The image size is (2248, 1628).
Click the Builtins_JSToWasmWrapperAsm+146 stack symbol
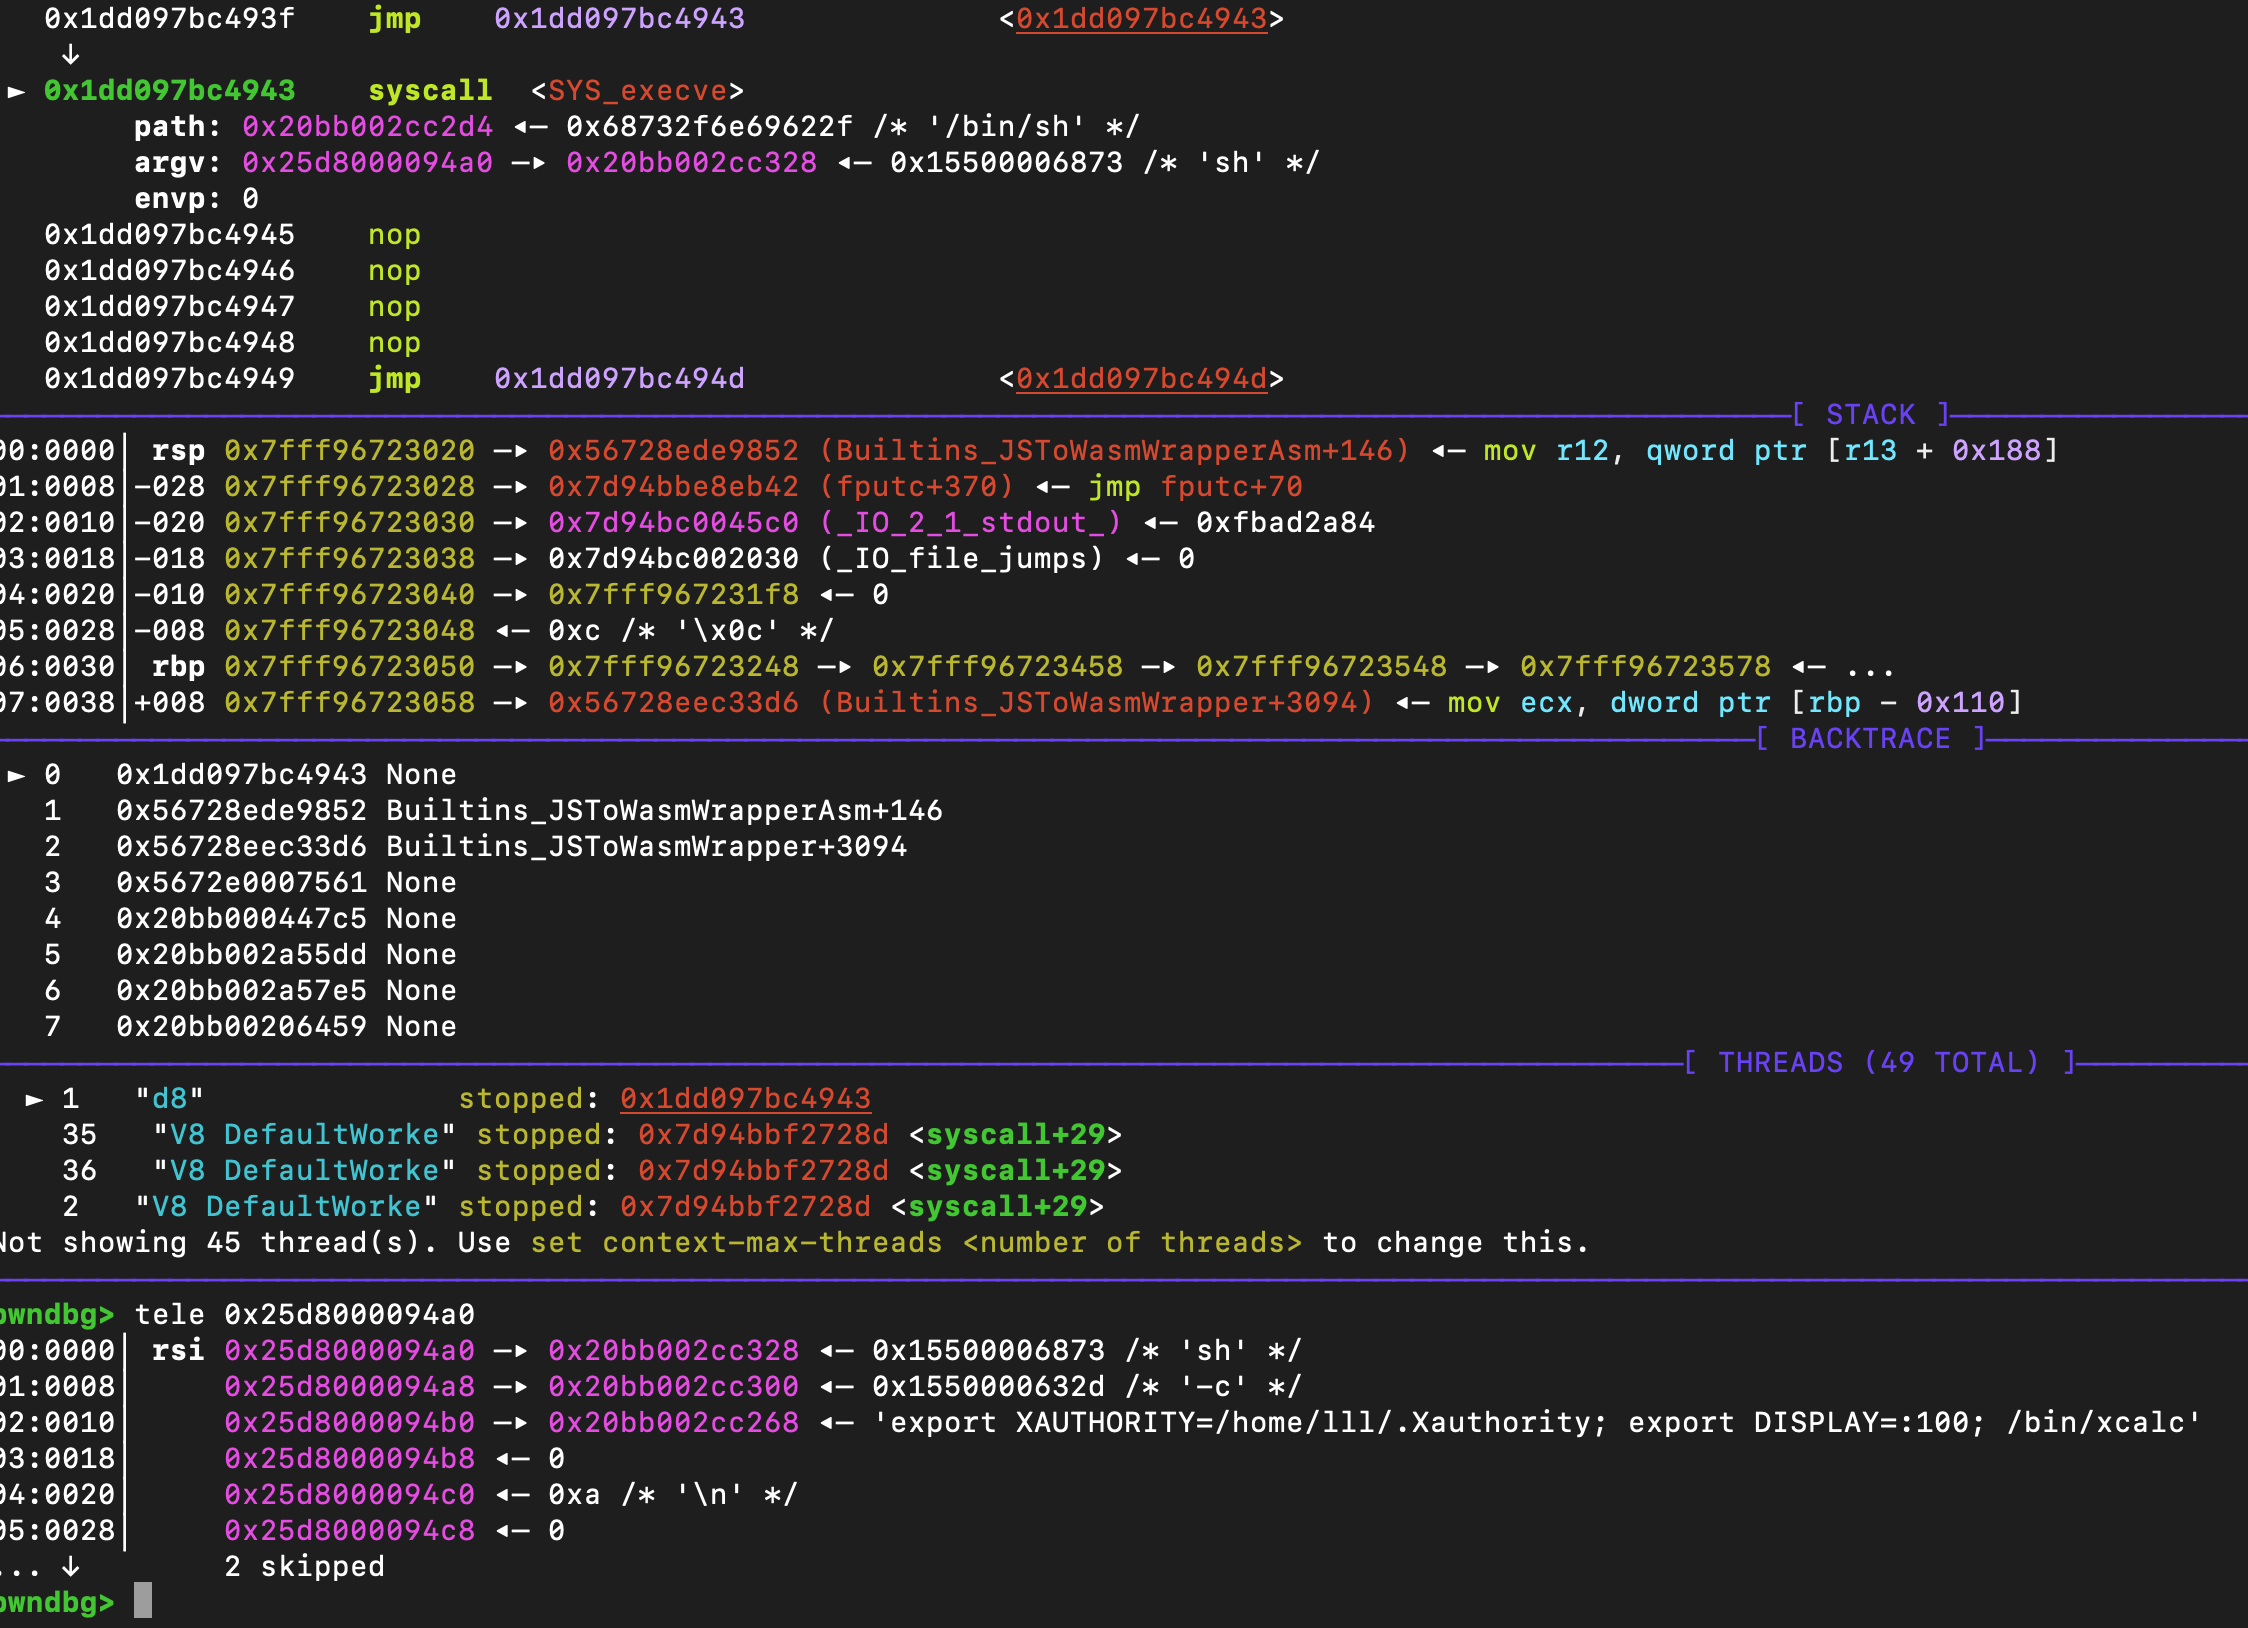(x=1113, y=451)
